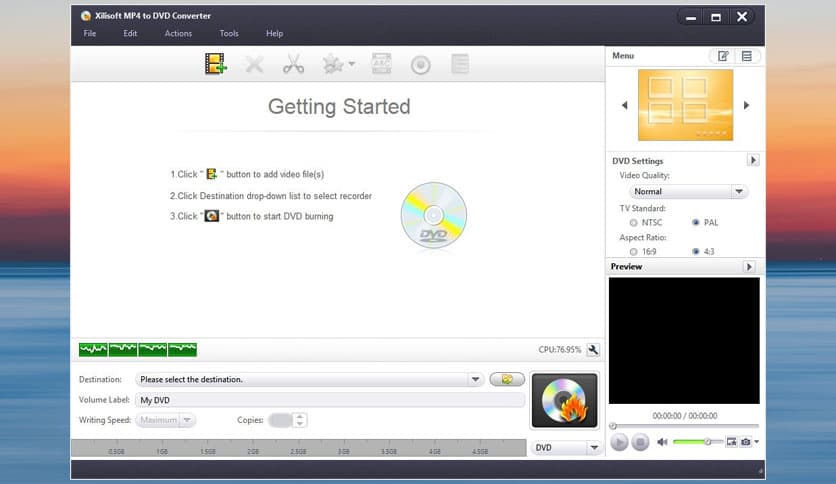Click the Audio disc toolbar icon
Viewport: 836px width, 484px height.
pyautogui.click(x=421, y=65)
